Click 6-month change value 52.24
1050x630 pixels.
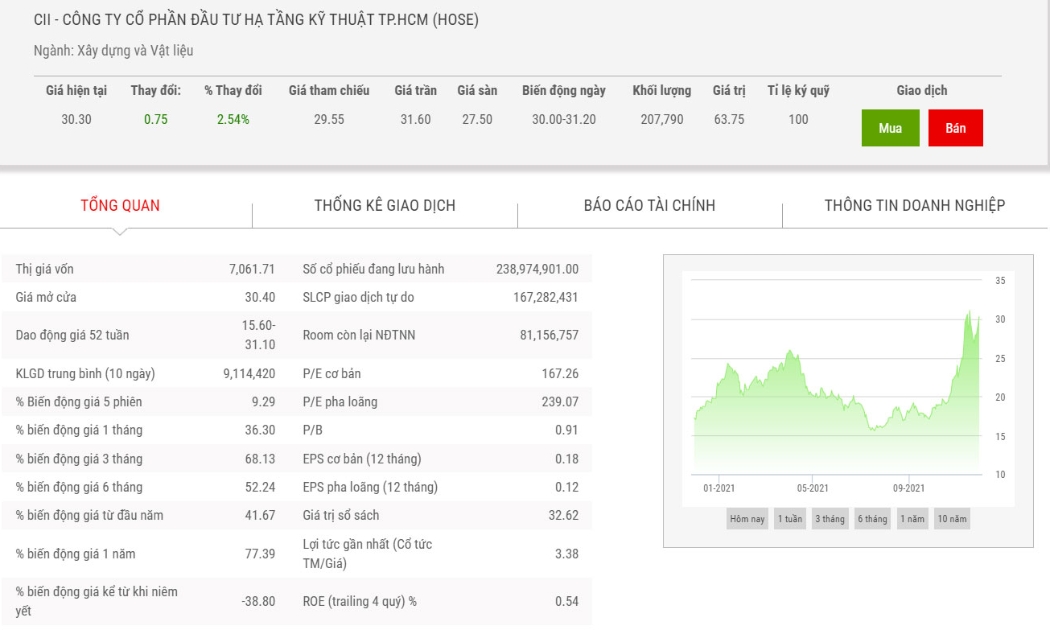click(x=260, y=487)
